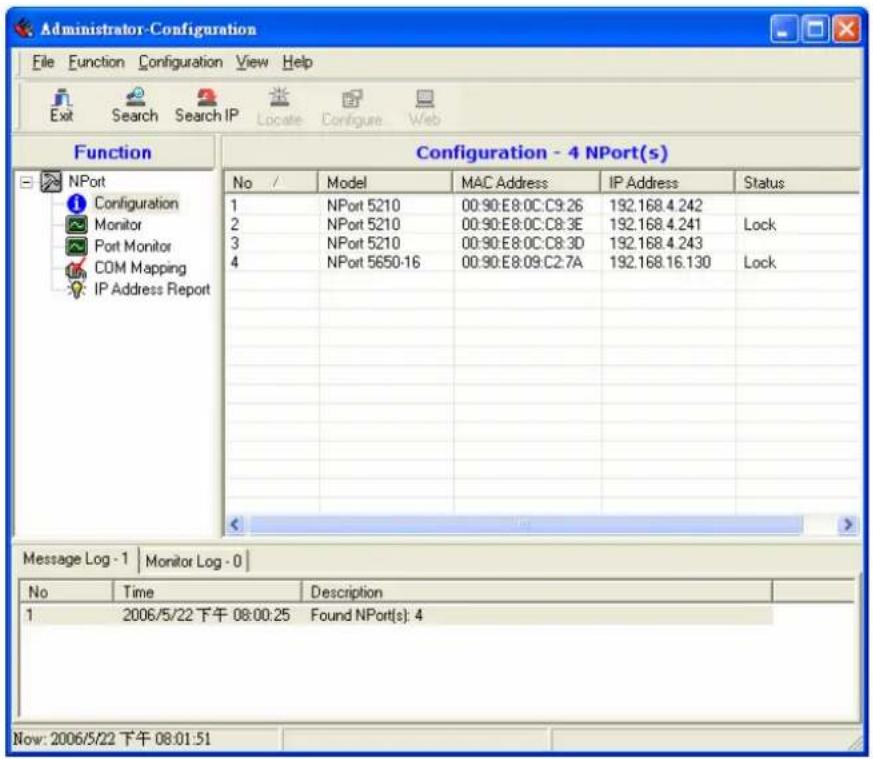Sort by the Status column header
The width and height of the screenshot is (873, 759).
pos(797,182)
